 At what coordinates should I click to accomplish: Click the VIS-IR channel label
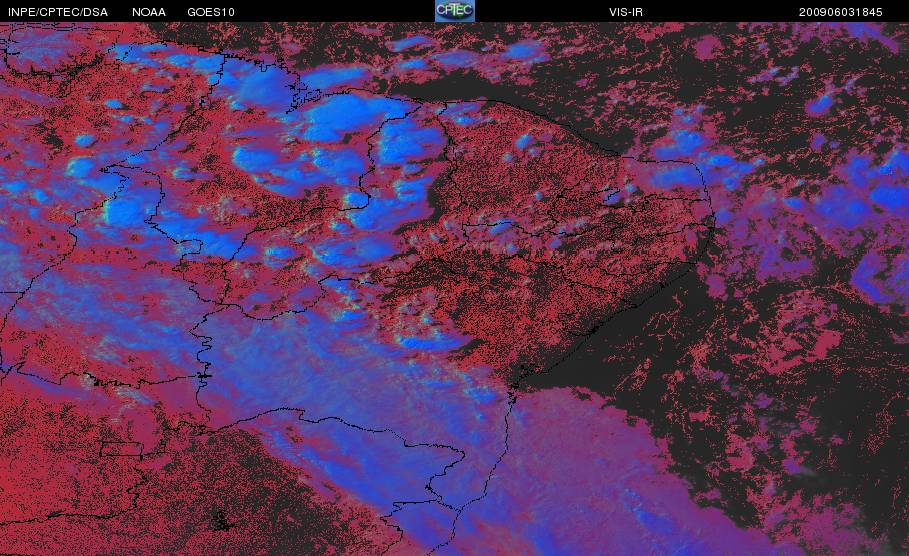[626, 12]
